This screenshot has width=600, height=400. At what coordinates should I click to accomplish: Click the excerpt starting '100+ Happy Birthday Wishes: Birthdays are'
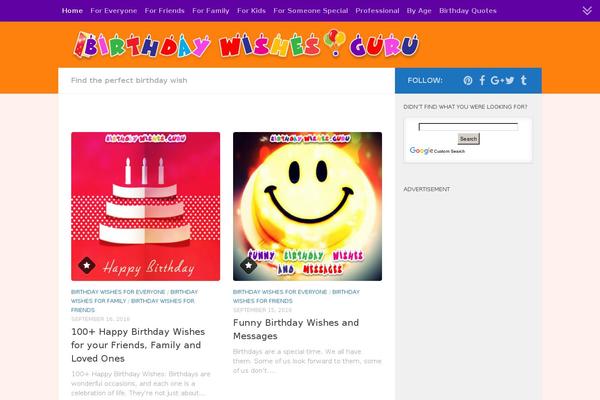[x=141, y=383]
